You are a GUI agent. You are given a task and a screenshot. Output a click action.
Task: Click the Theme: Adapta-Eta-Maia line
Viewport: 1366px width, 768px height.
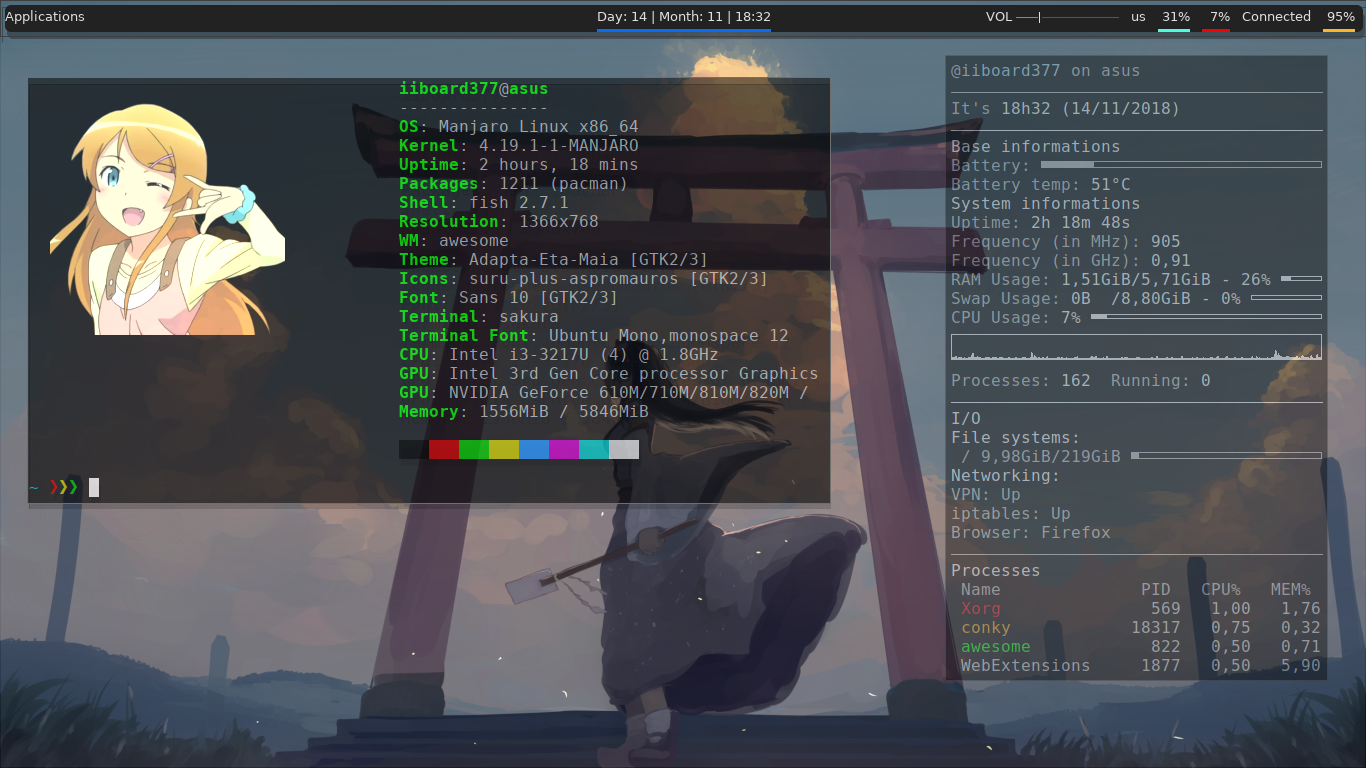(554, 260)
